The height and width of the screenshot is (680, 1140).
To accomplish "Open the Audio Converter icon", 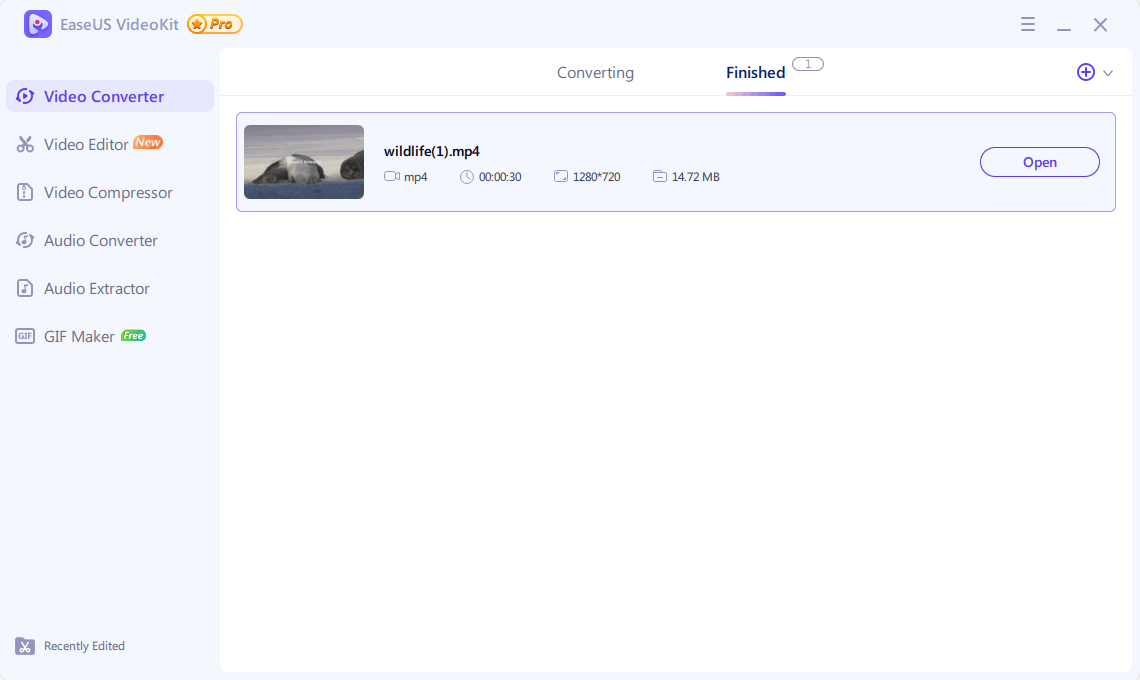I will coord(25,241).
